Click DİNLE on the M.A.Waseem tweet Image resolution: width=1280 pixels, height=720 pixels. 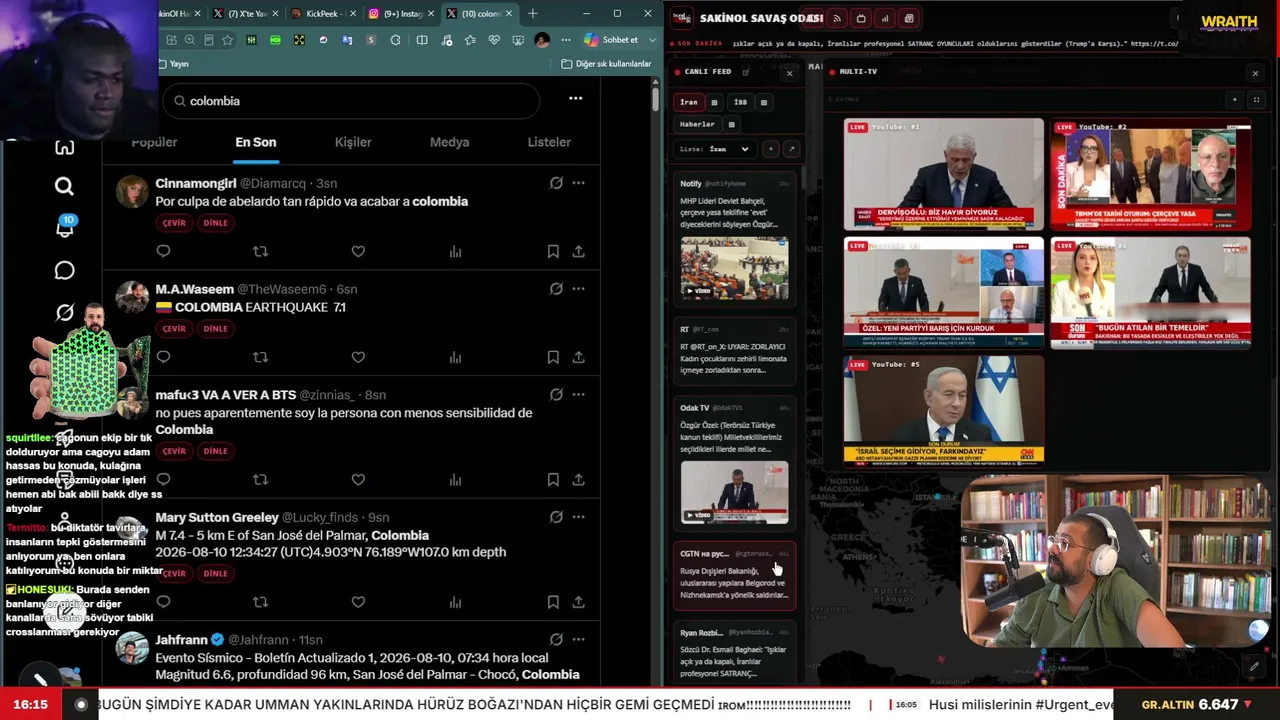coord(216,329)
